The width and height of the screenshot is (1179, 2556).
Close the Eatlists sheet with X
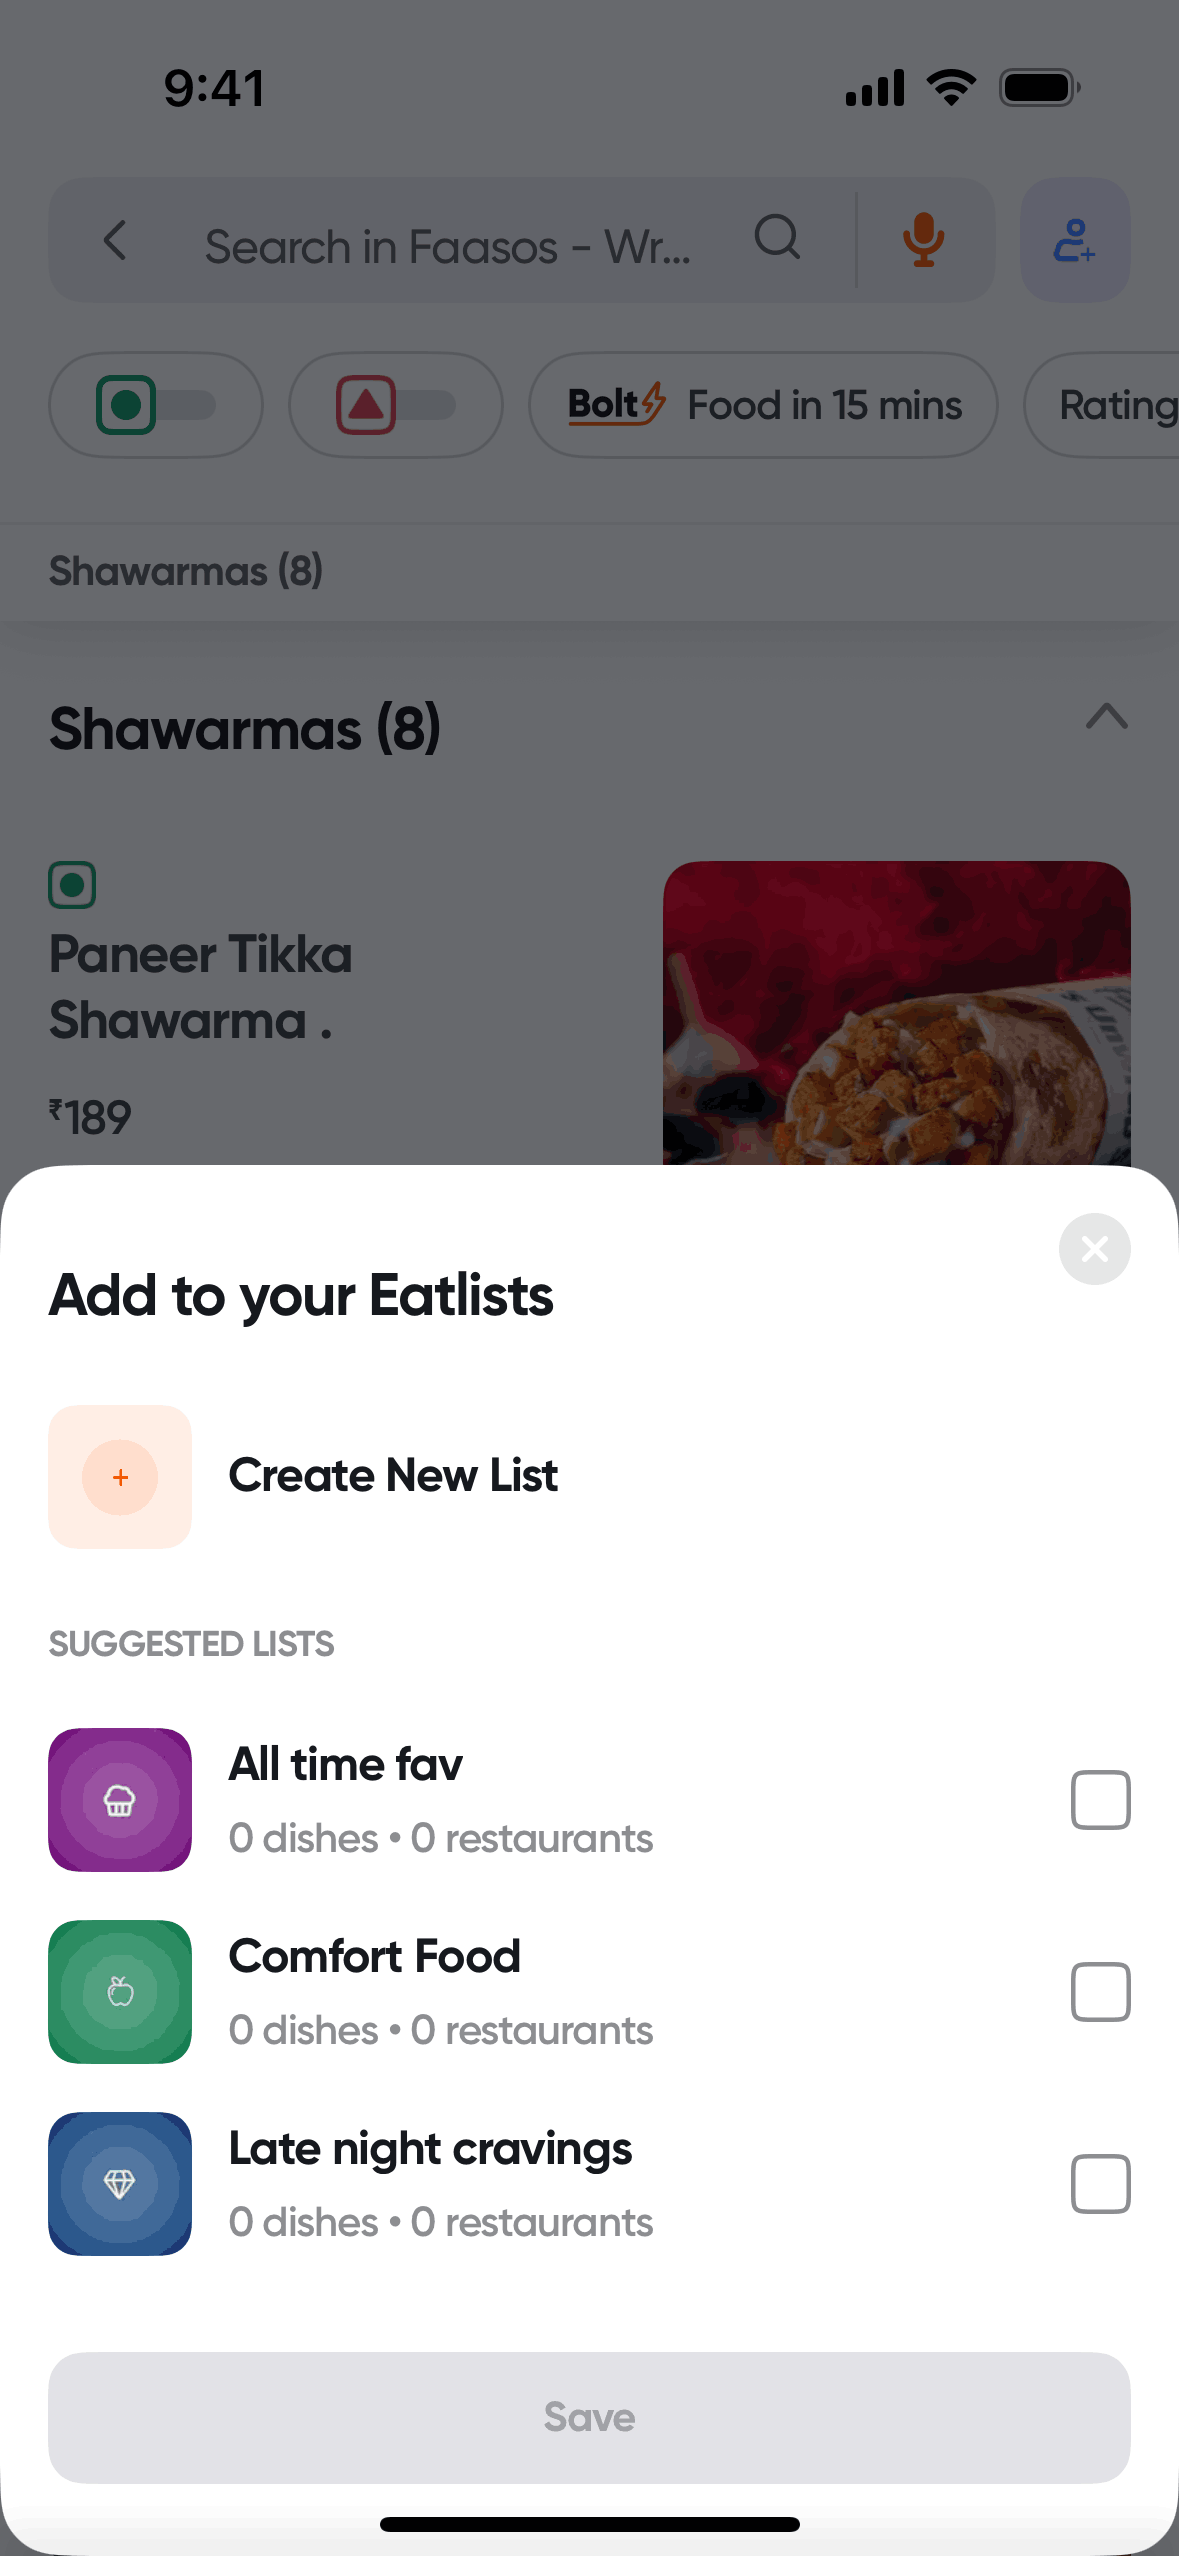click(1094, 1248)
